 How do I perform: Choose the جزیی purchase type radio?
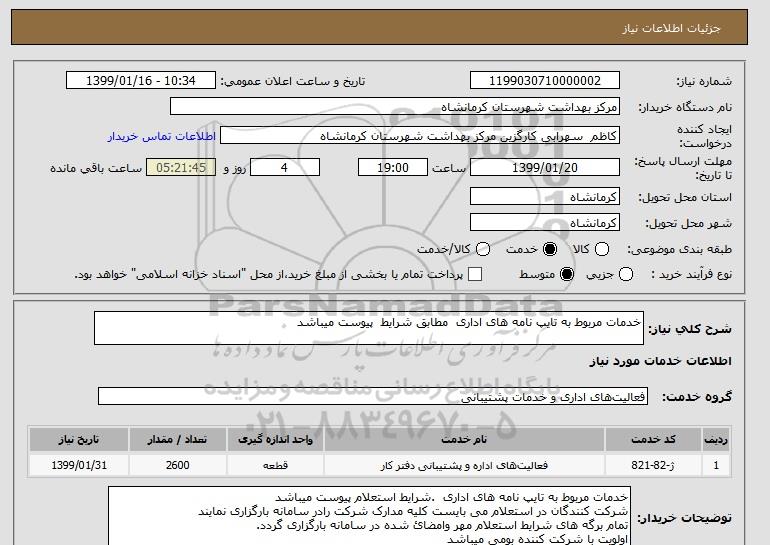pos(626,274)
